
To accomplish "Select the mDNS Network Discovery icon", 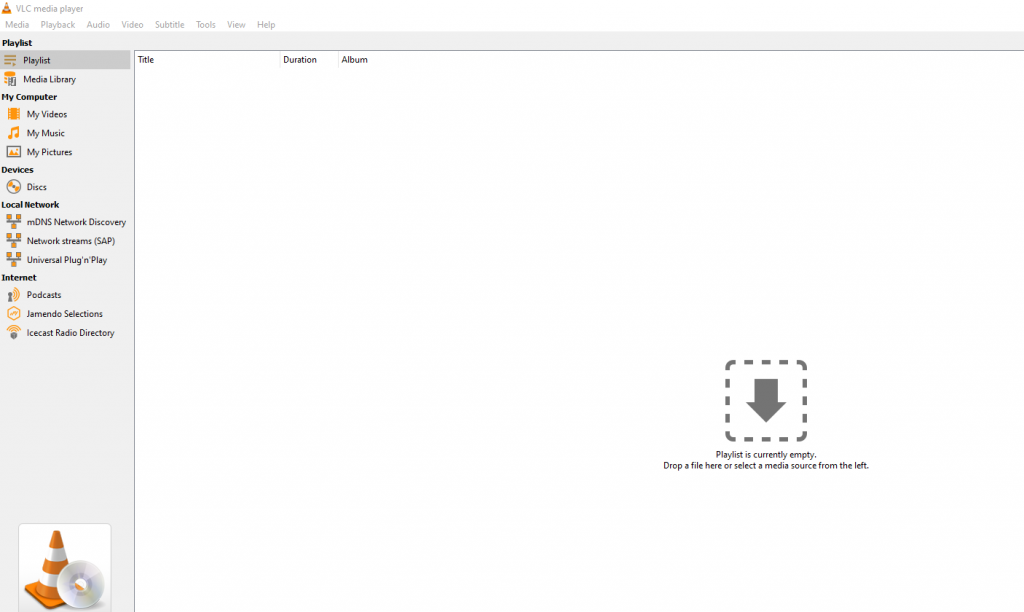I will coord(14,222).
